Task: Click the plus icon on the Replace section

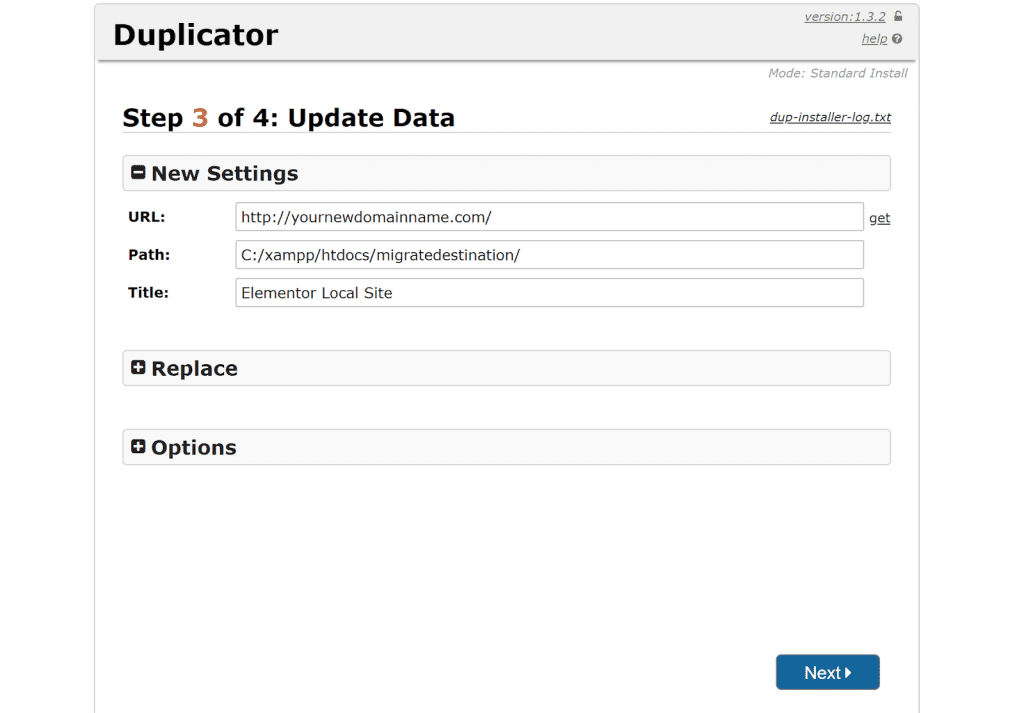Action: click(138, 367)
